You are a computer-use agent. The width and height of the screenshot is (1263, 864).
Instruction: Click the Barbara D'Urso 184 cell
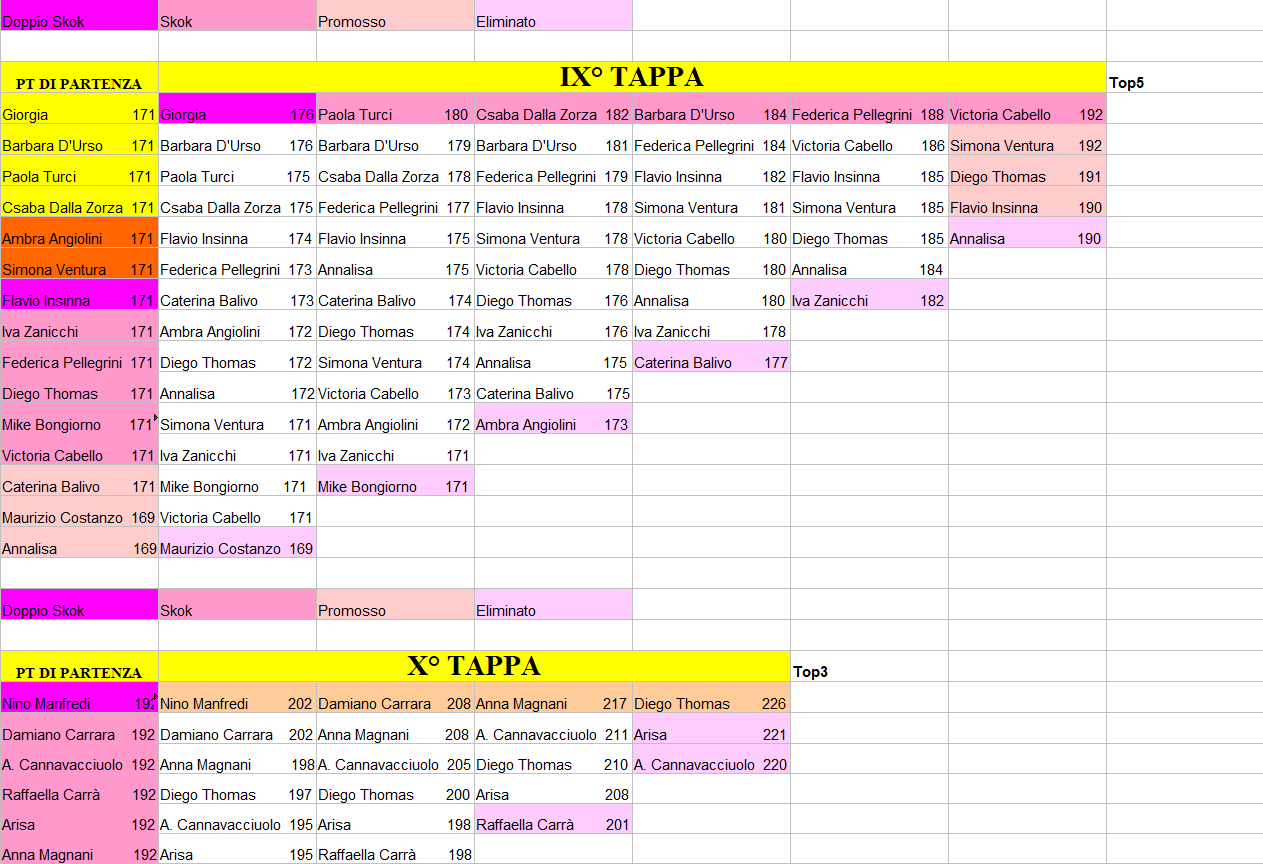click(710, 115)
